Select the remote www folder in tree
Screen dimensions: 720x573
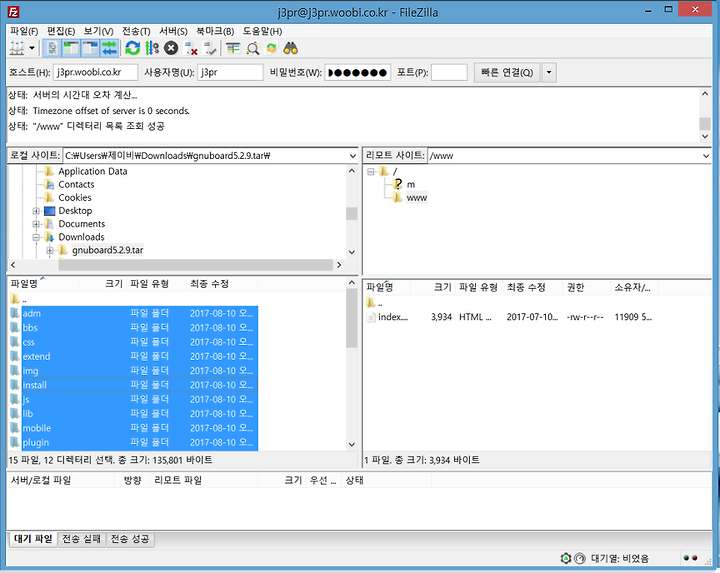[416, 198]
